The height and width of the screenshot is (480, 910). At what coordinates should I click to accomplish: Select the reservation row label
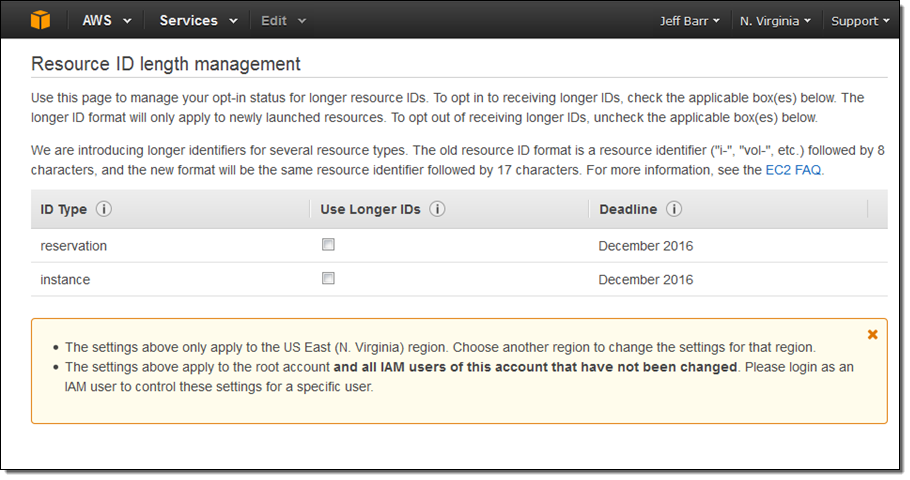[x=74, y=246]
